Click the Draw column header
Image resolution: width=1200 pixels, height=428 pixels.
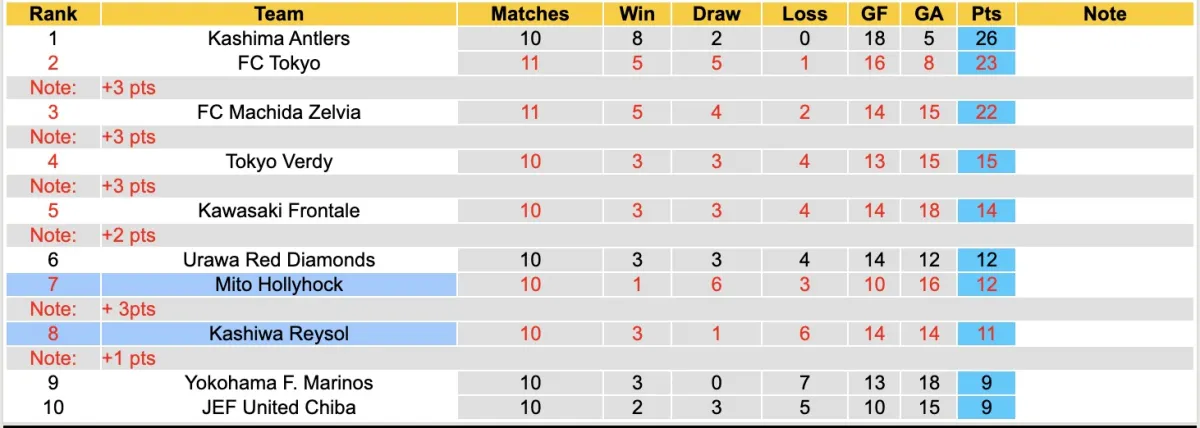click(717, 14)
